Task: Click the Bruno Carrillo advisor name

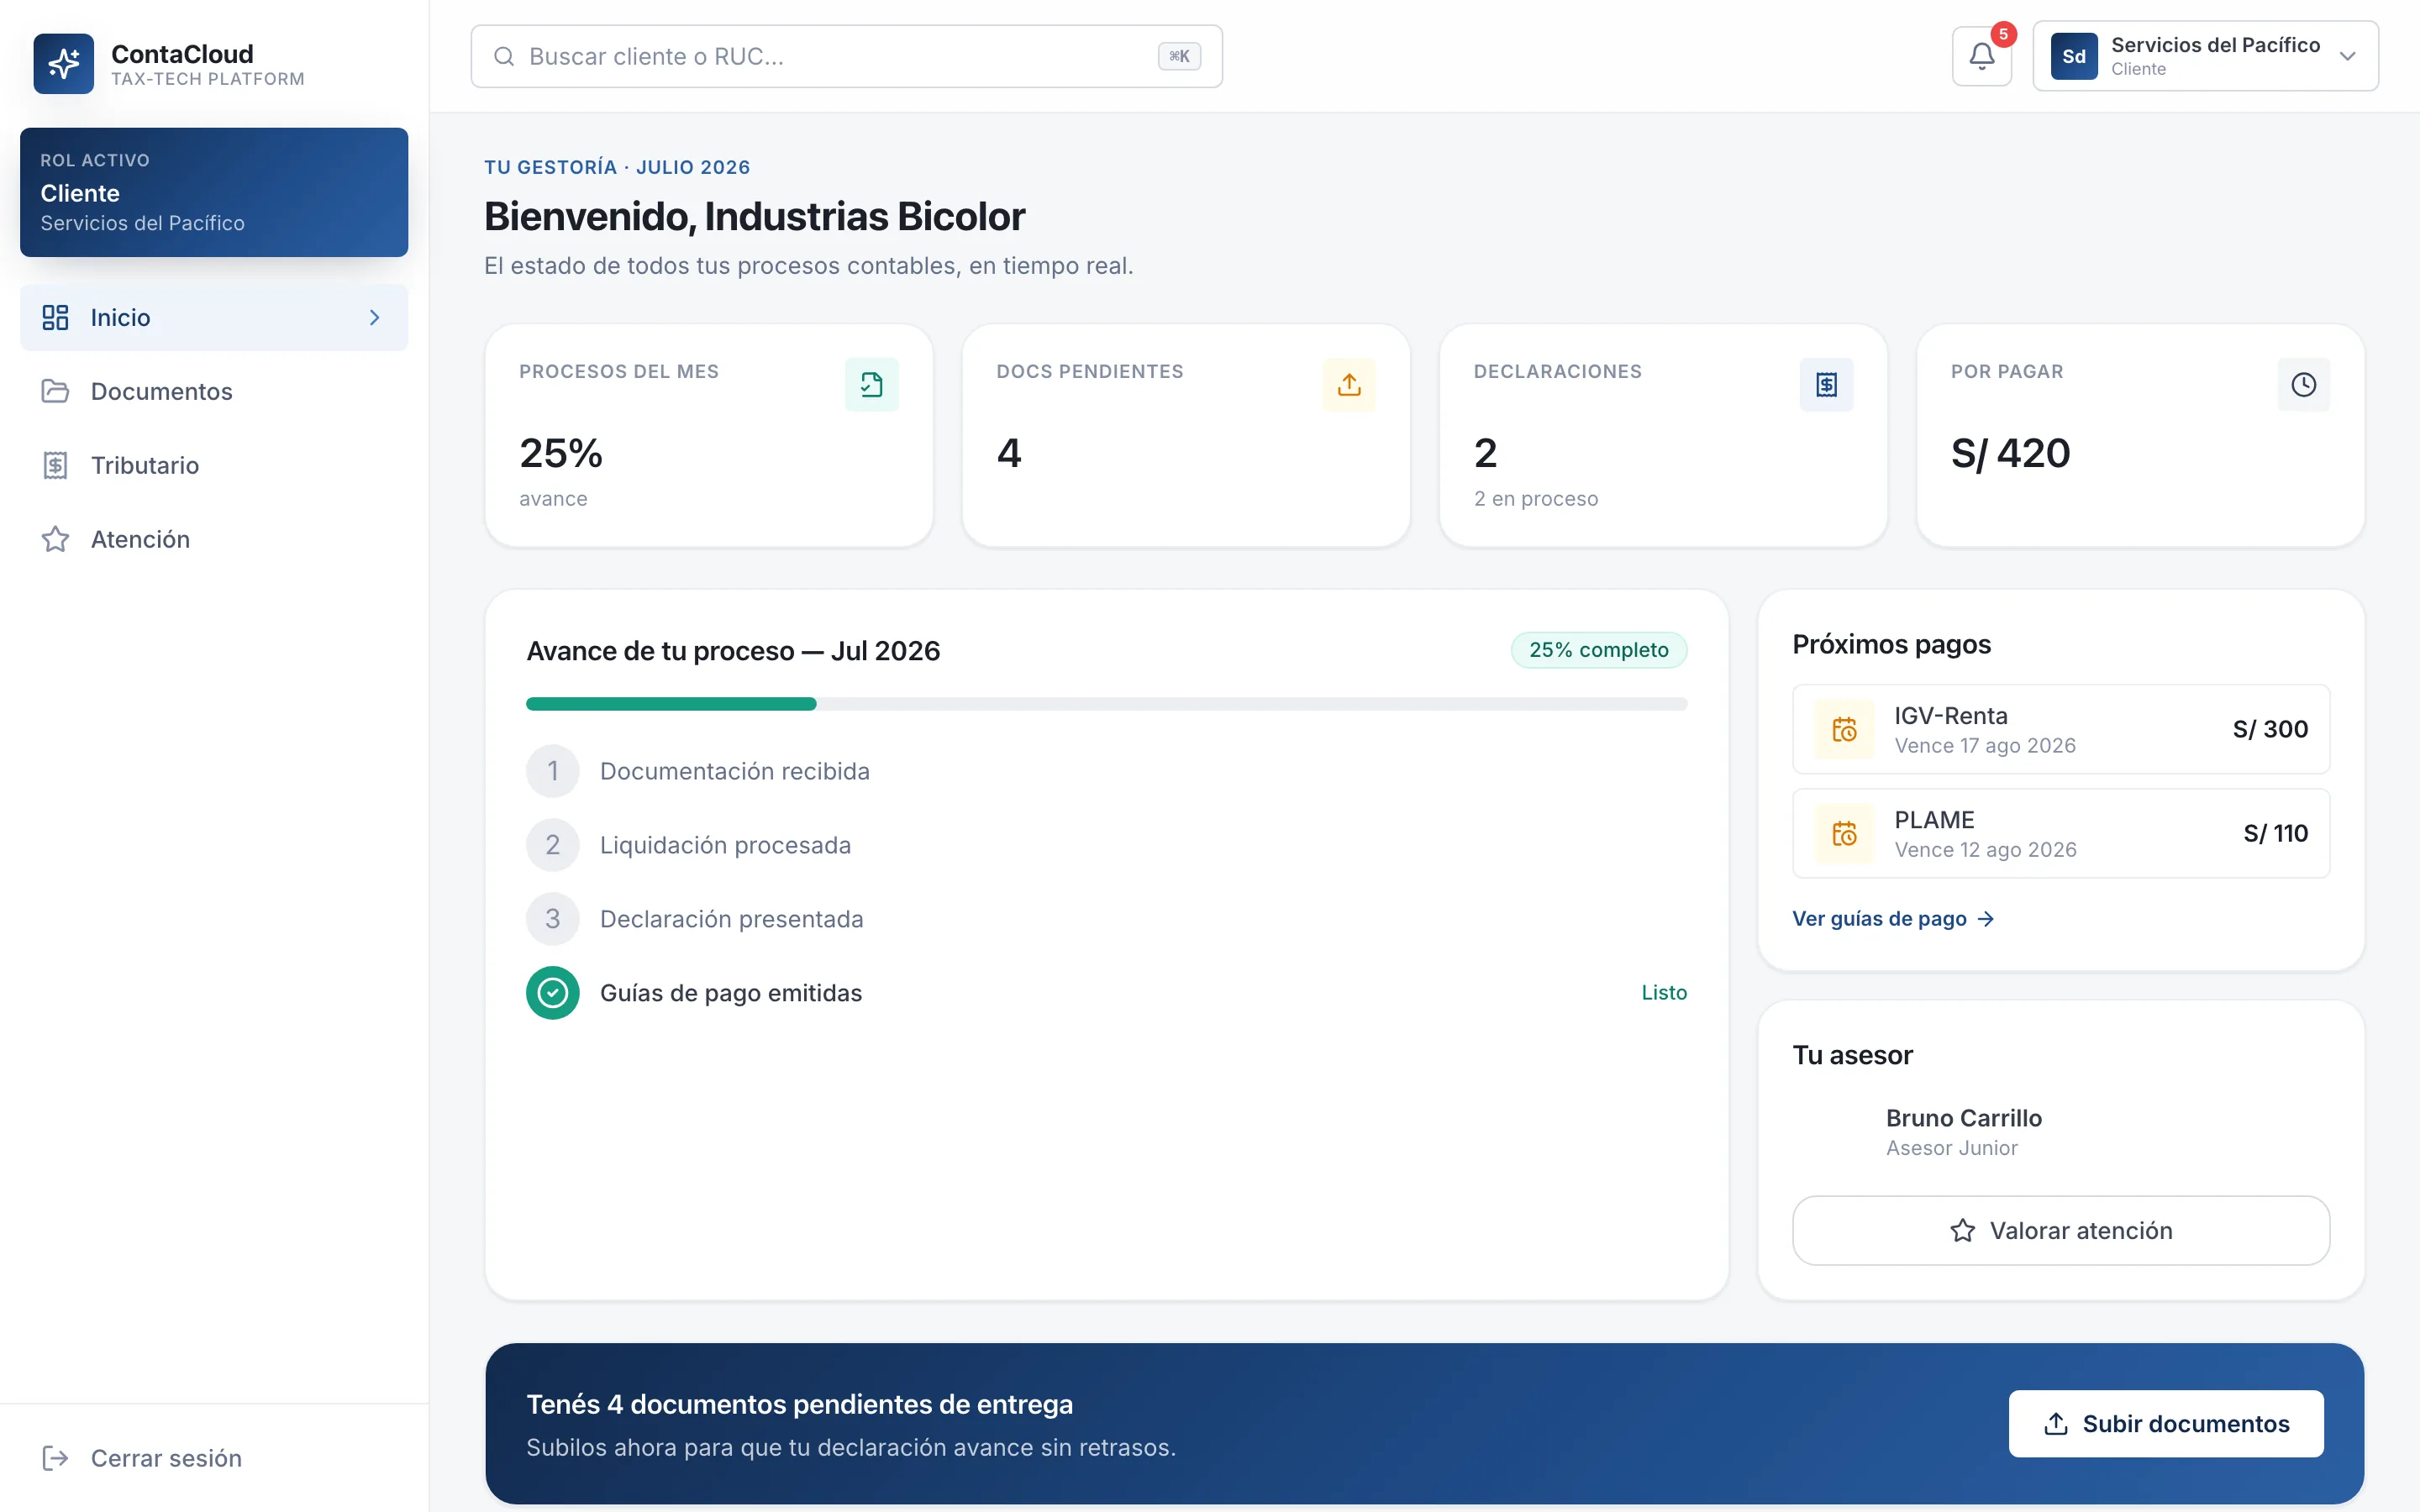Action: tap(1963, 1118)
